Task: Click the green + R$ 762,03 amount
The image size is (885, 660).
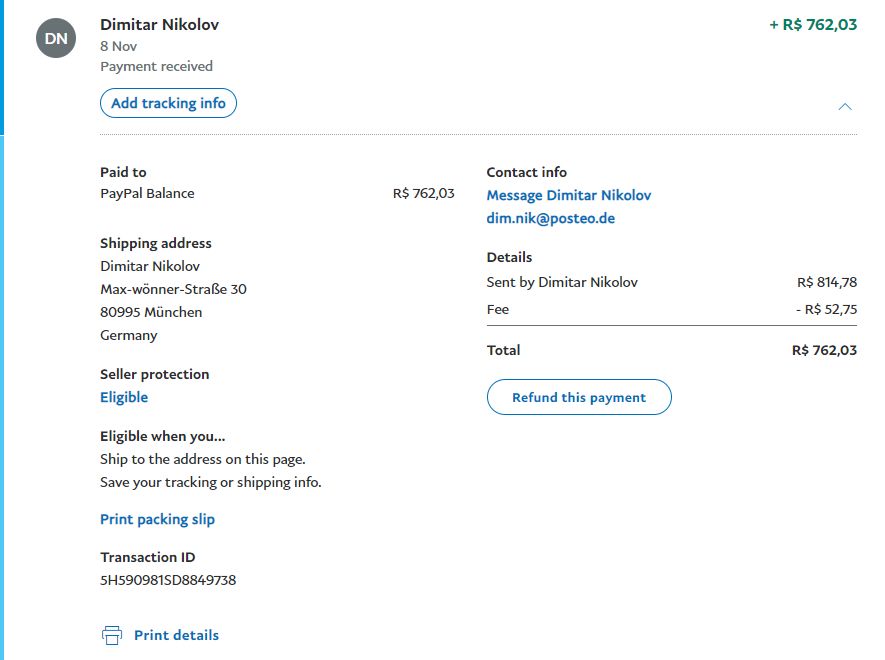Action: [x=813, y=24]
